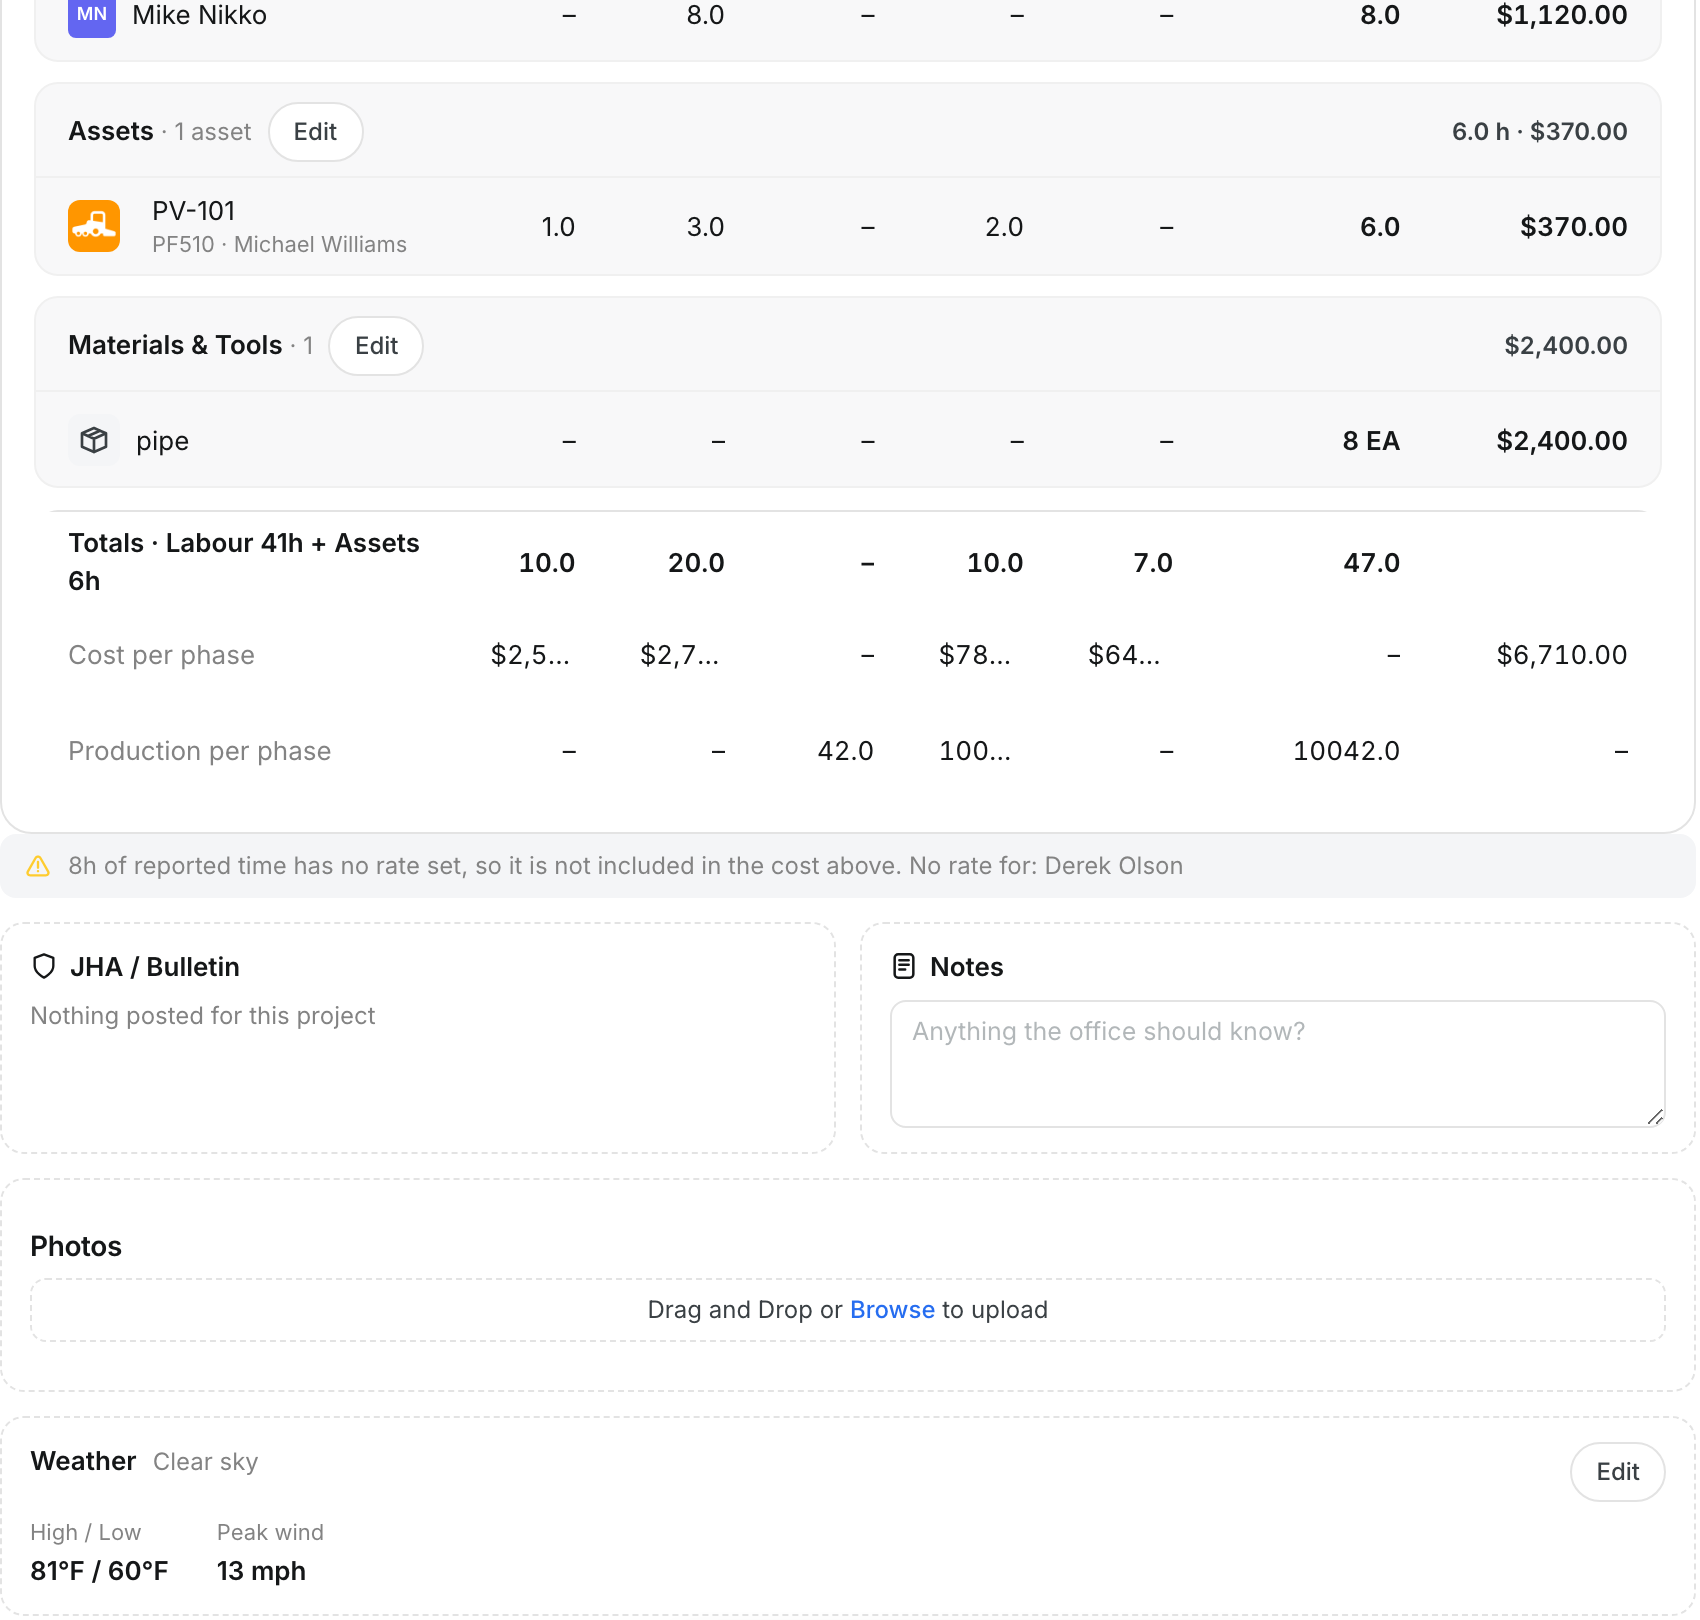Click the truncated $2,7... cost per phase value
Viewport: 1700px width, 1620px height.
click(680, 655)
